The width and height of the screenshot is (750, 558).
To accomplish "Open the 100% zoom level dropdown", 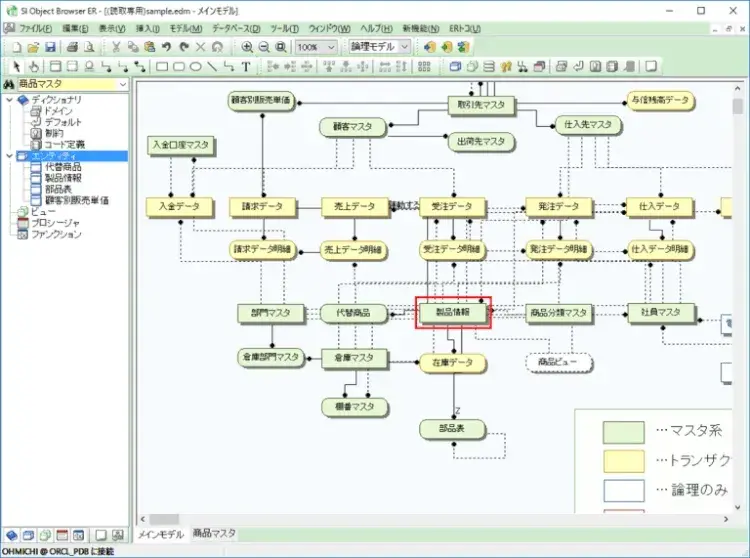I will point(331,47).
